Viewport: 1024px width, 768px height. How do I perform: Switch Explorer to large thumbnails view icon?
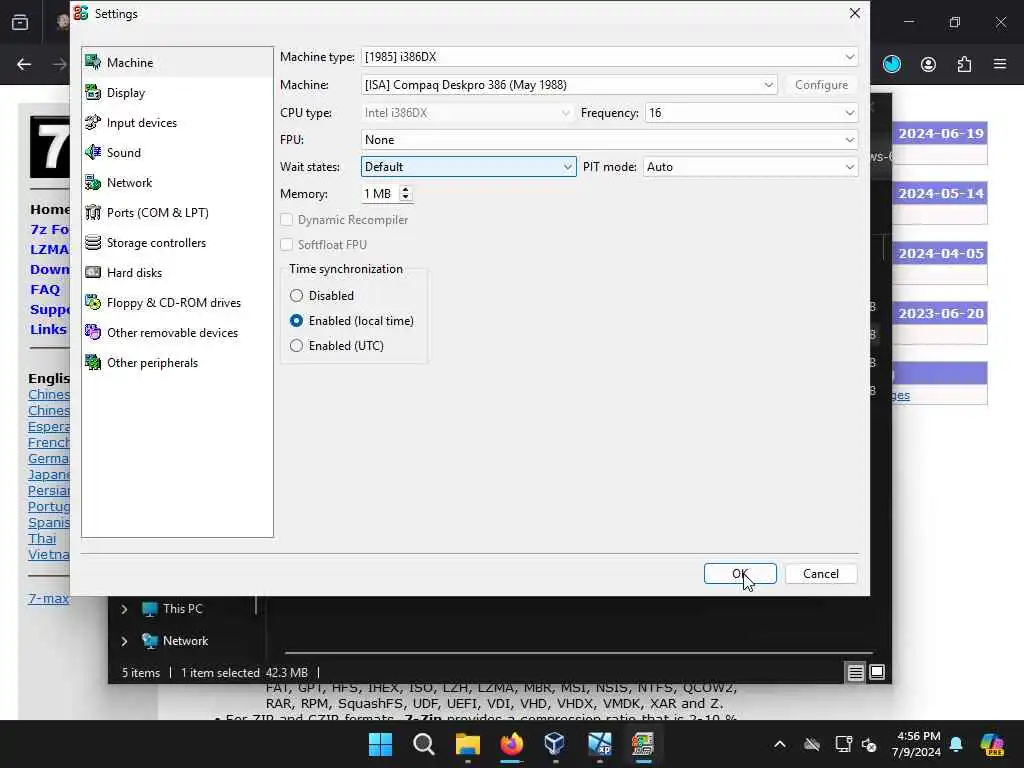[x=877, y=672]
